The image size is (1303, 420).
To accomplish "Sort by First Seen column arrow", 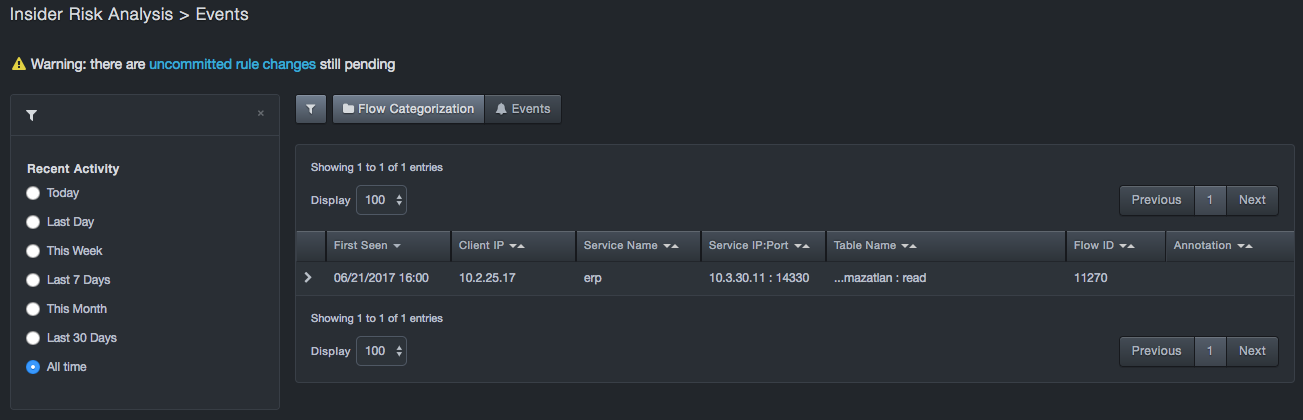I will 397,246.
